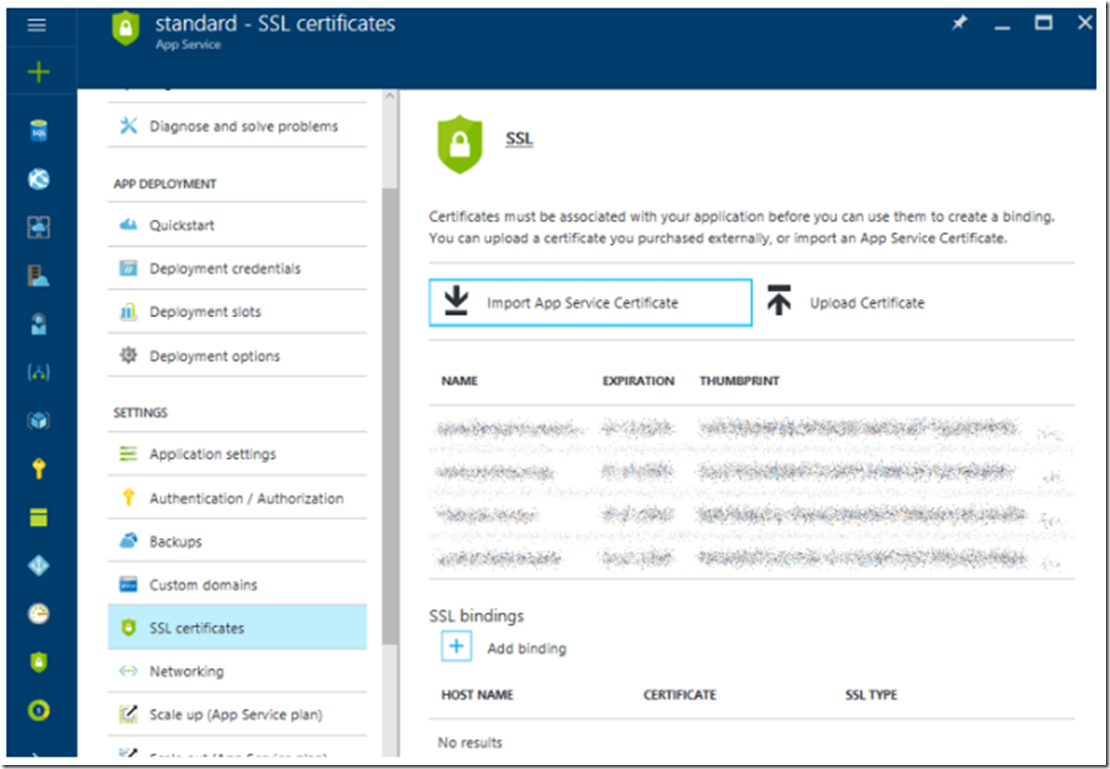
Task: Open the hamburger menu in left rail
Action: click(37, 25)
